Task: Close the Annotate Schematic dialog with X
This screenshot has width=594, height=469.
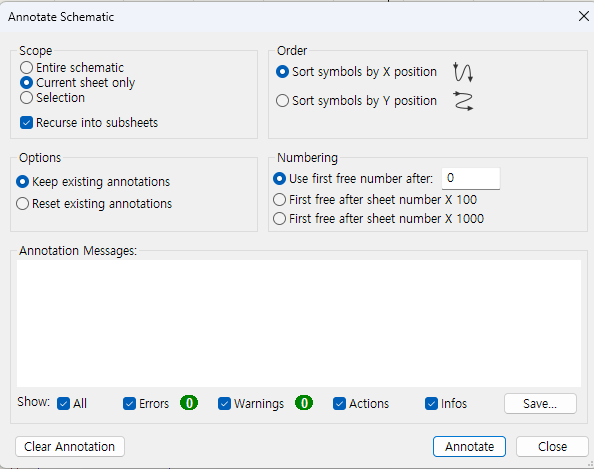Action: point(584,16)
